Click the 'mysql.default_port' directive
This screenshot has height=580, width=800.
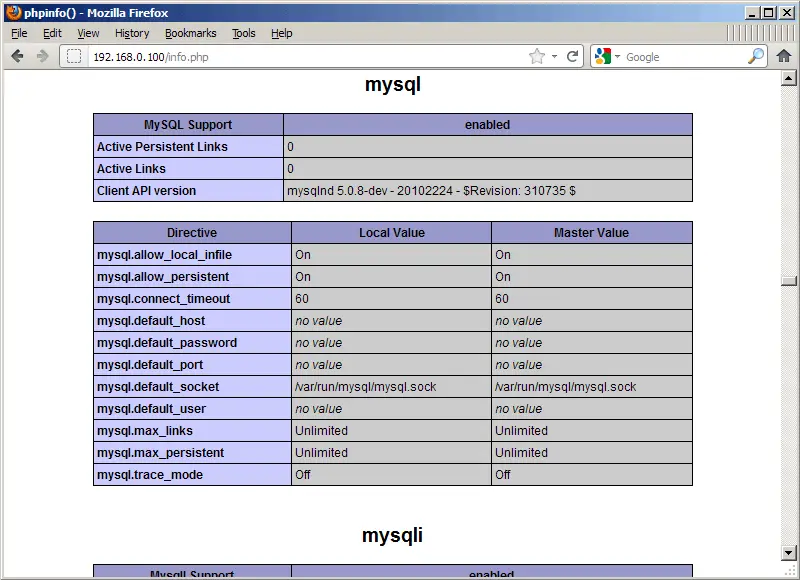pyautogui.click(x=150, y=364)
